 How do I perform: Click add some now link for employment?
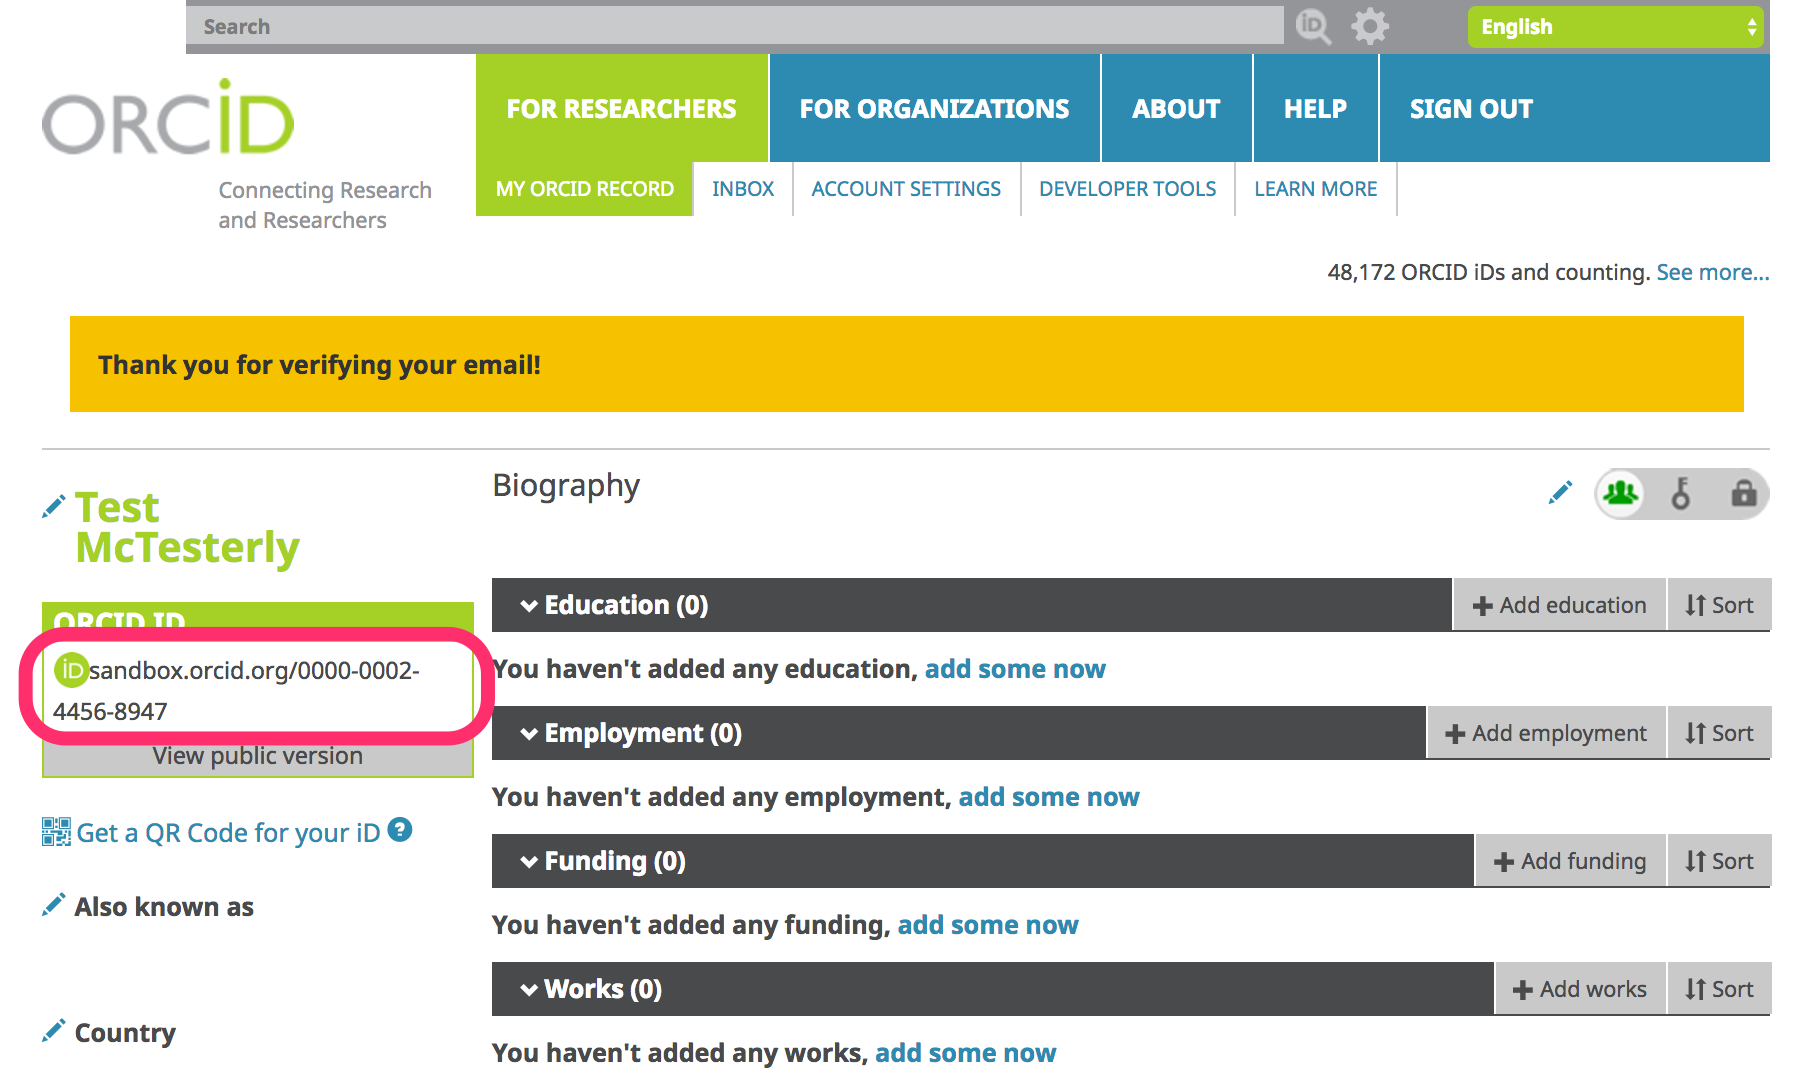point(1049,797)
